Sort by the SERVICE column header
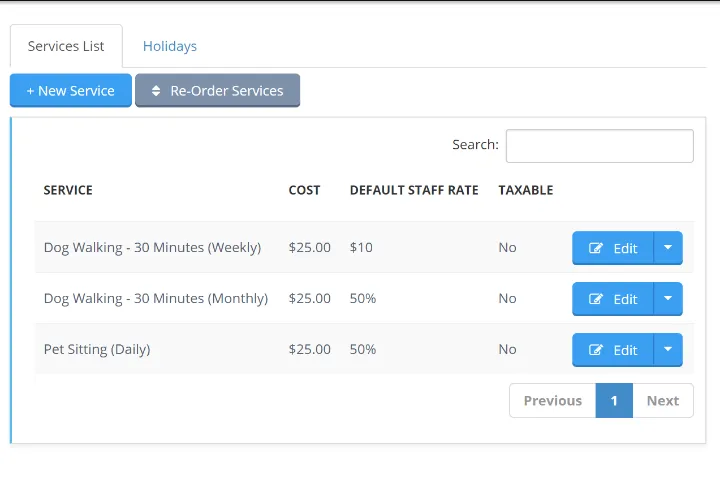This screenshot has height=479, width=720. point(68,190)
